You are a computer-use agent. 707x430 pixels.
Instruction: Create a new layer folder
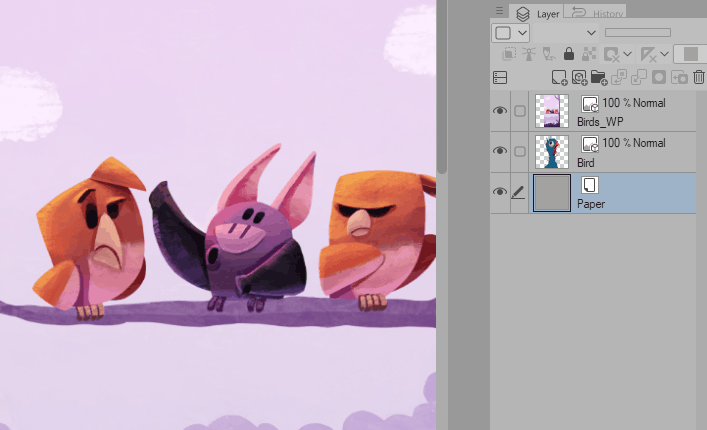click(599, 77)
